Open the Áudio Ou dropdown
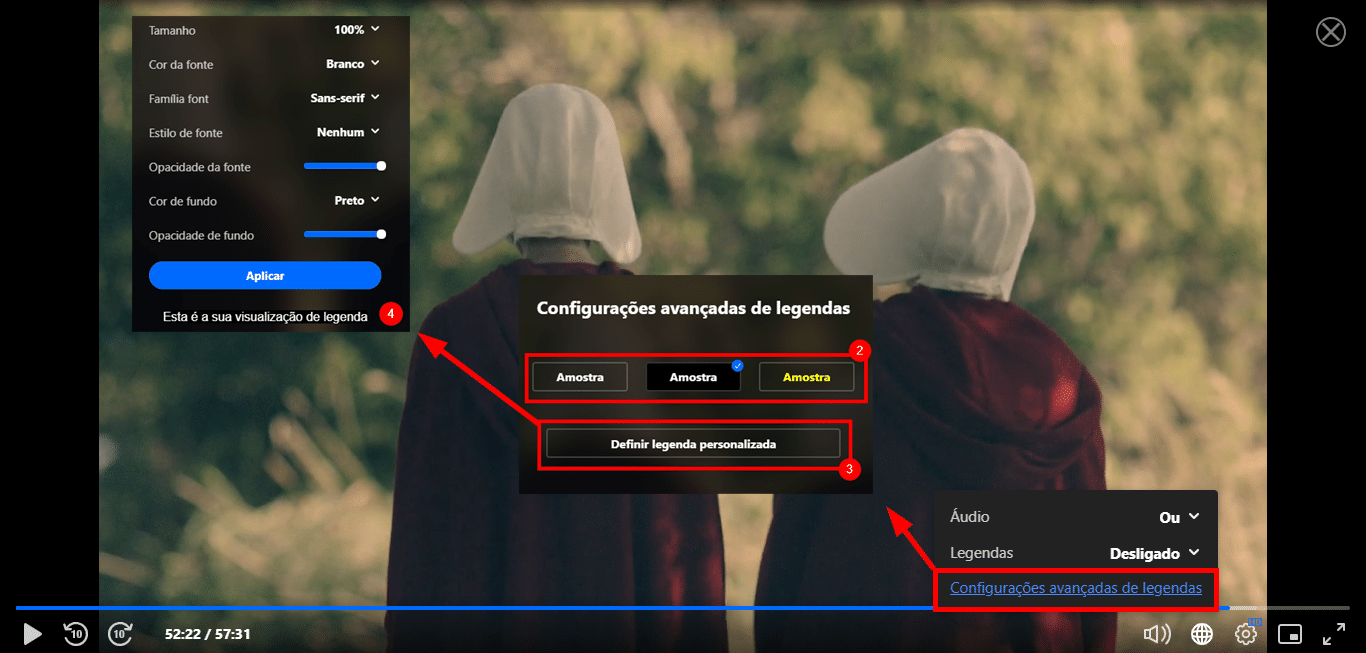 click(1179, 517)
